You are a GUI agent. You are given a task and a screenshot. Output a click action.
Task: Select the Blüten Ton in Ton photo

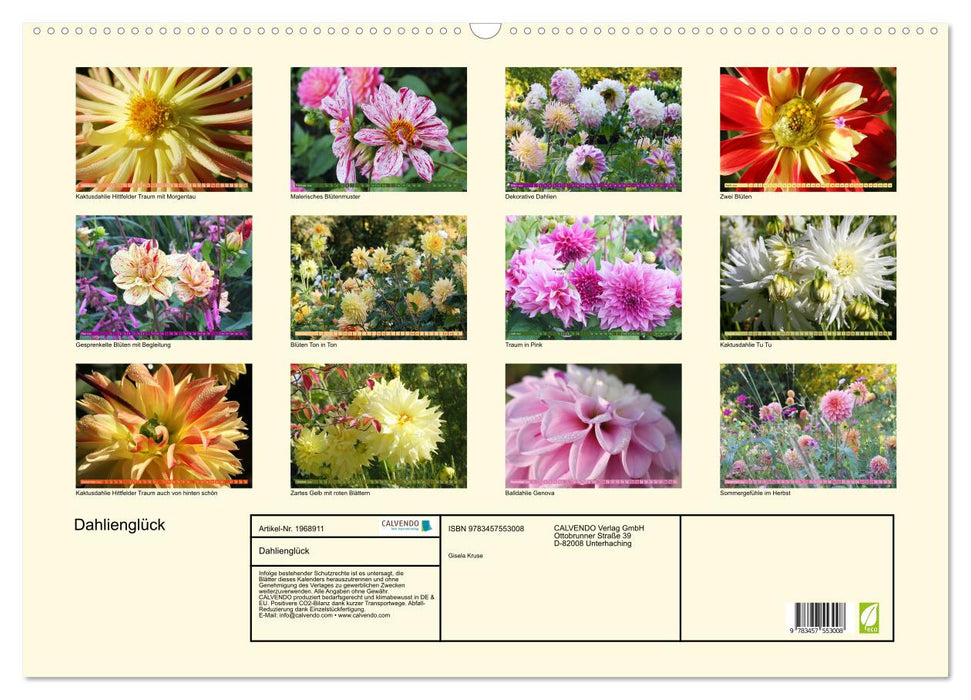click(x=378, y=277)
